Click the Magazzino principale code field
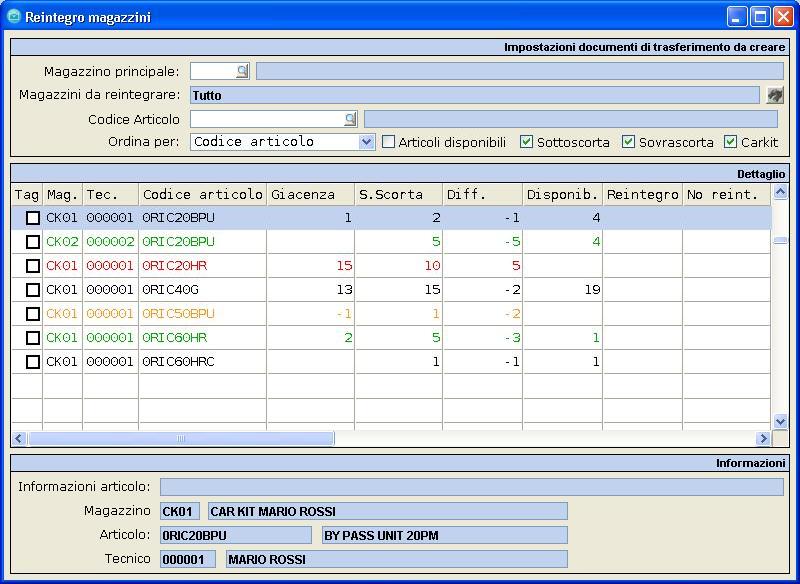Viewport: 800px width, 584px height. tap(213, 71)
